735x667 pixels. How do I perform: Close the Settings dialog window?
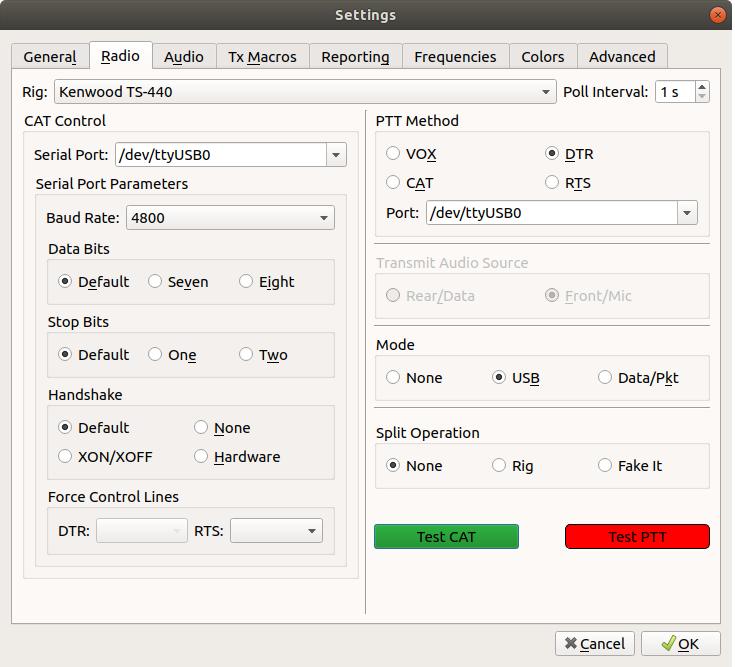(x=717, y=14)
